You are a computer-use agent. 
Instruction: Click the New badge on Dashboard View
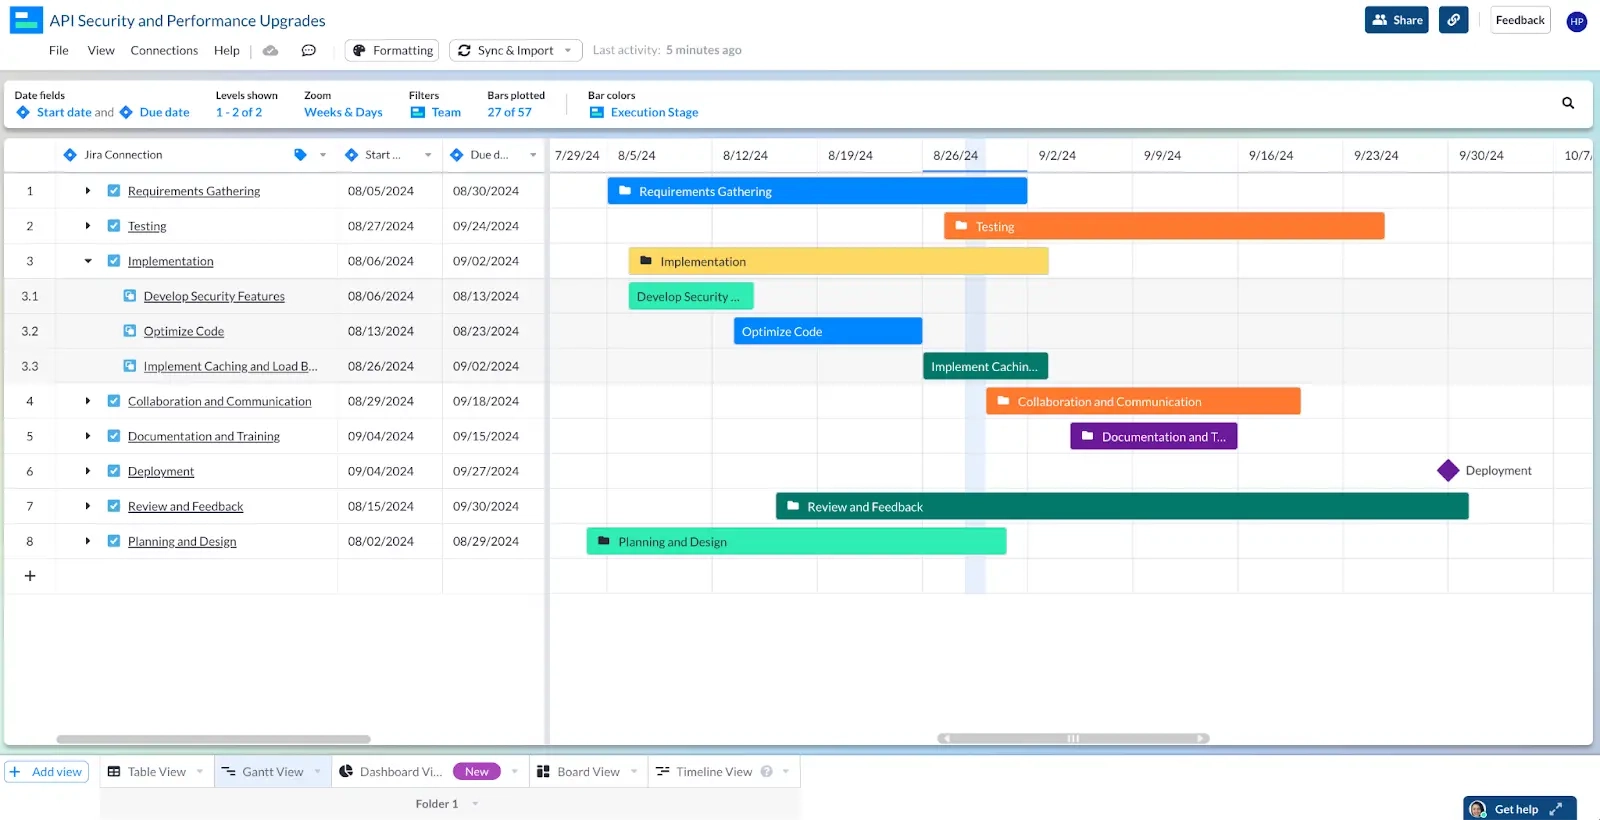[x=477, y=772]
